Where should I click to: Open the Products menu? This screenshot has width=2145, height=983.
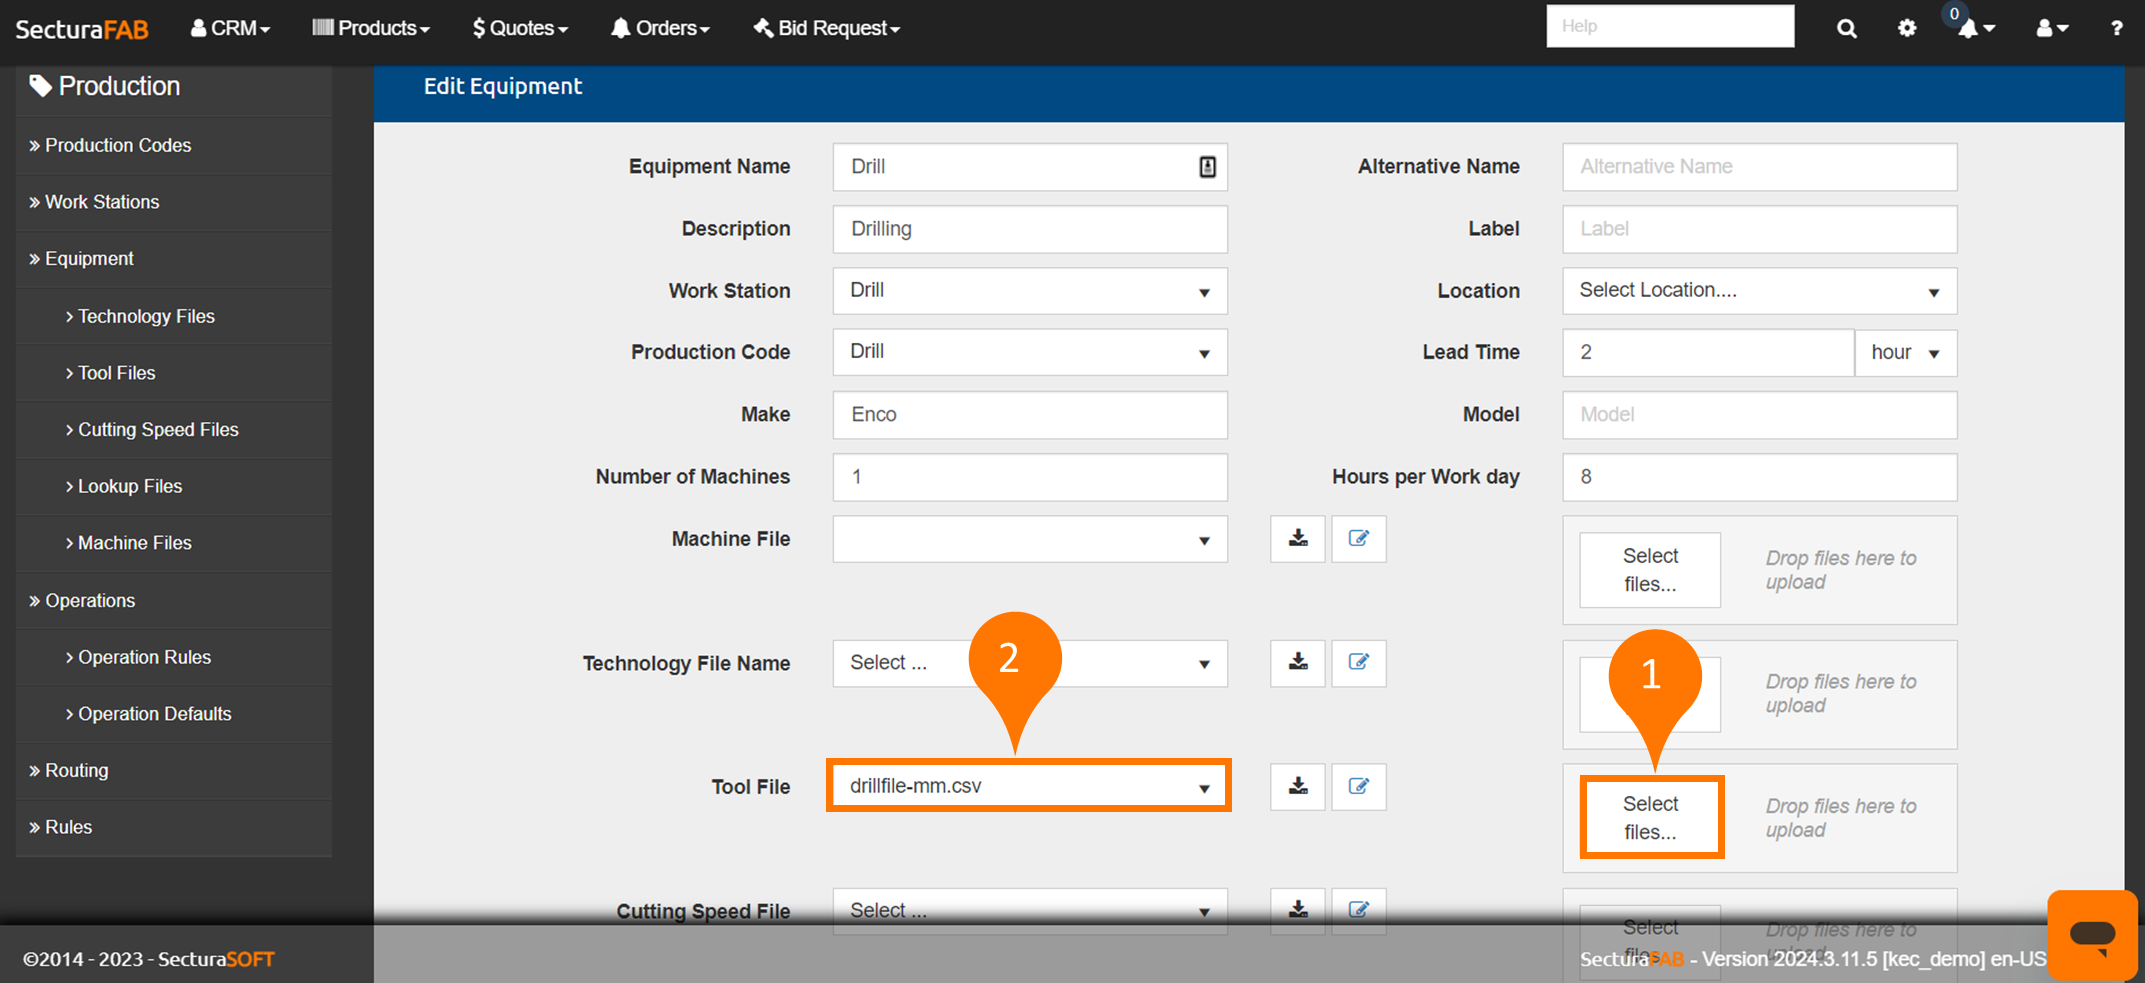(x=371, y=29)
